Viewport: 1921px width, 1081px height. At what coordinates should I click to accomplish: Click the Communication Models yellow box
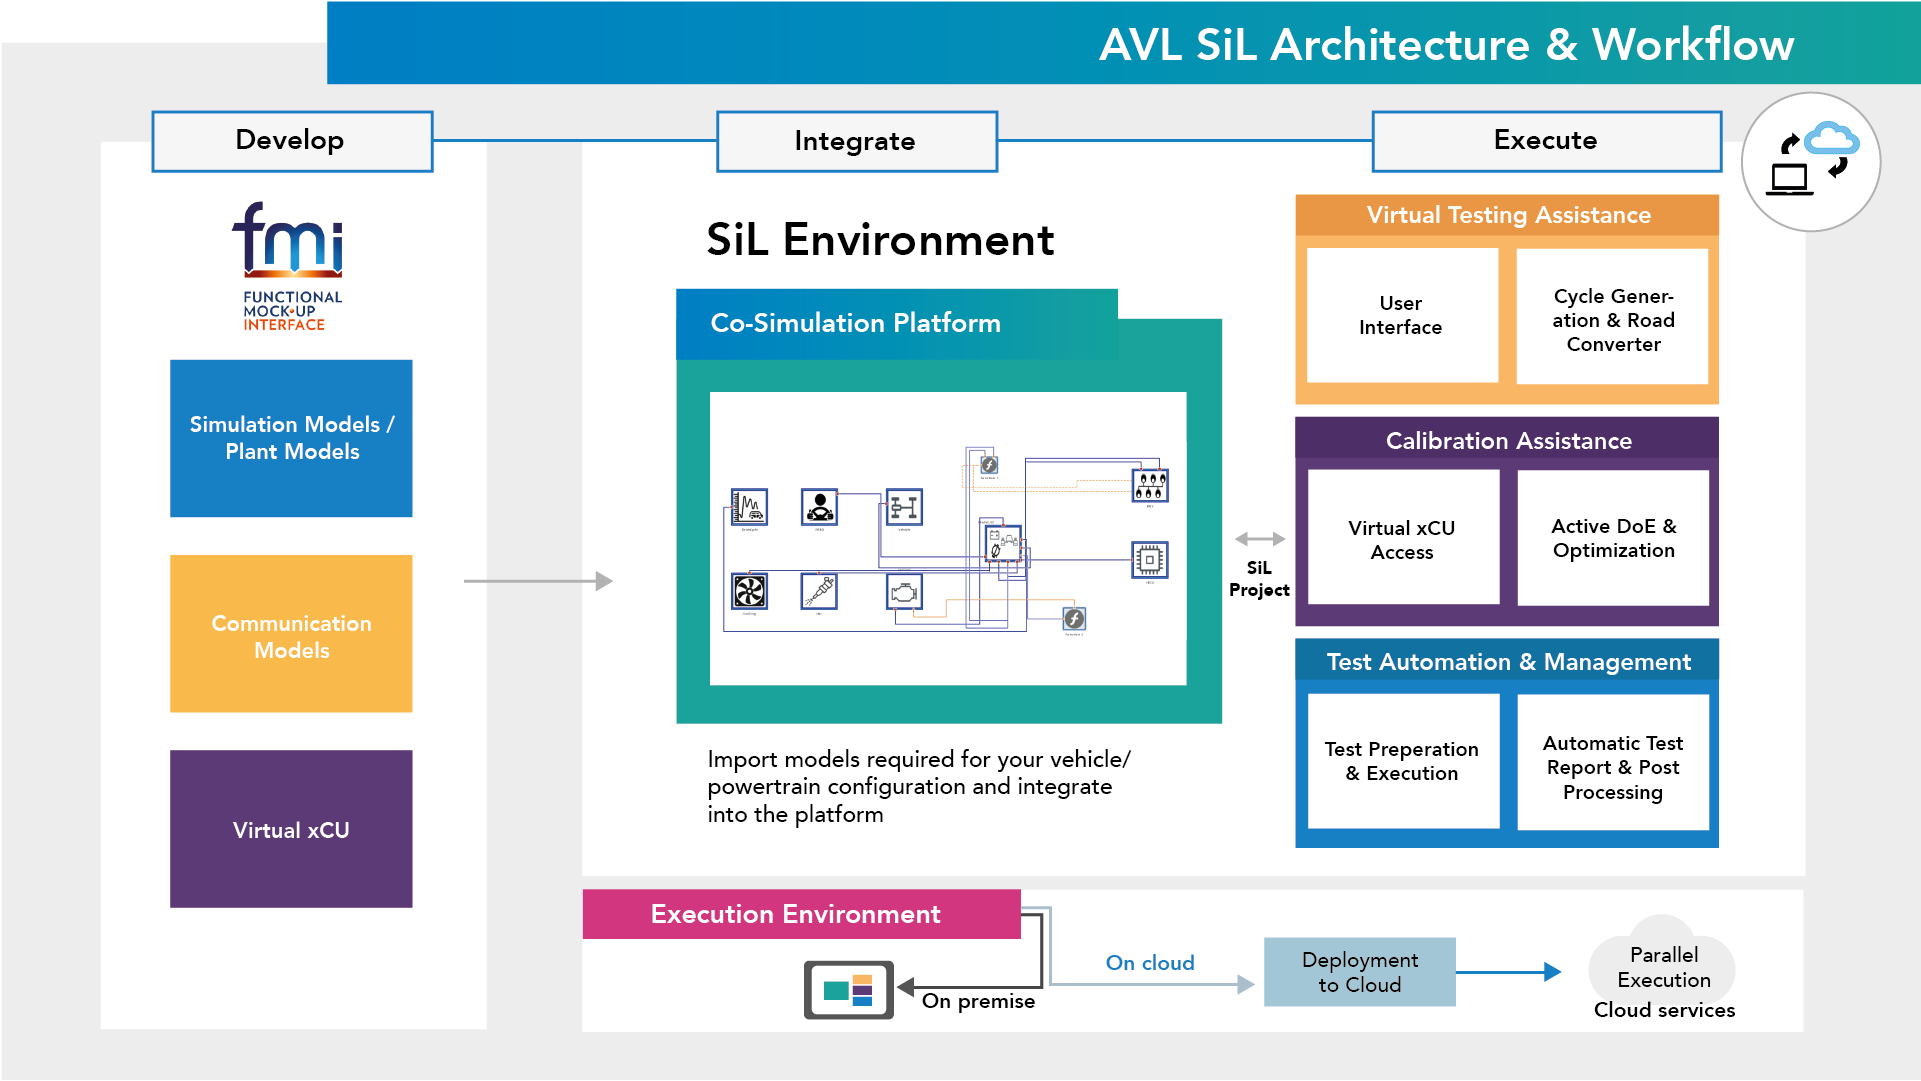click(x=291, y=634)
